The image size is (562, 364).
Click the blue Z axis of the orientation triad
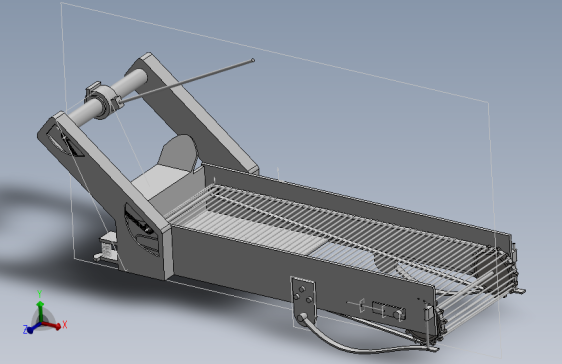point(32,328)
